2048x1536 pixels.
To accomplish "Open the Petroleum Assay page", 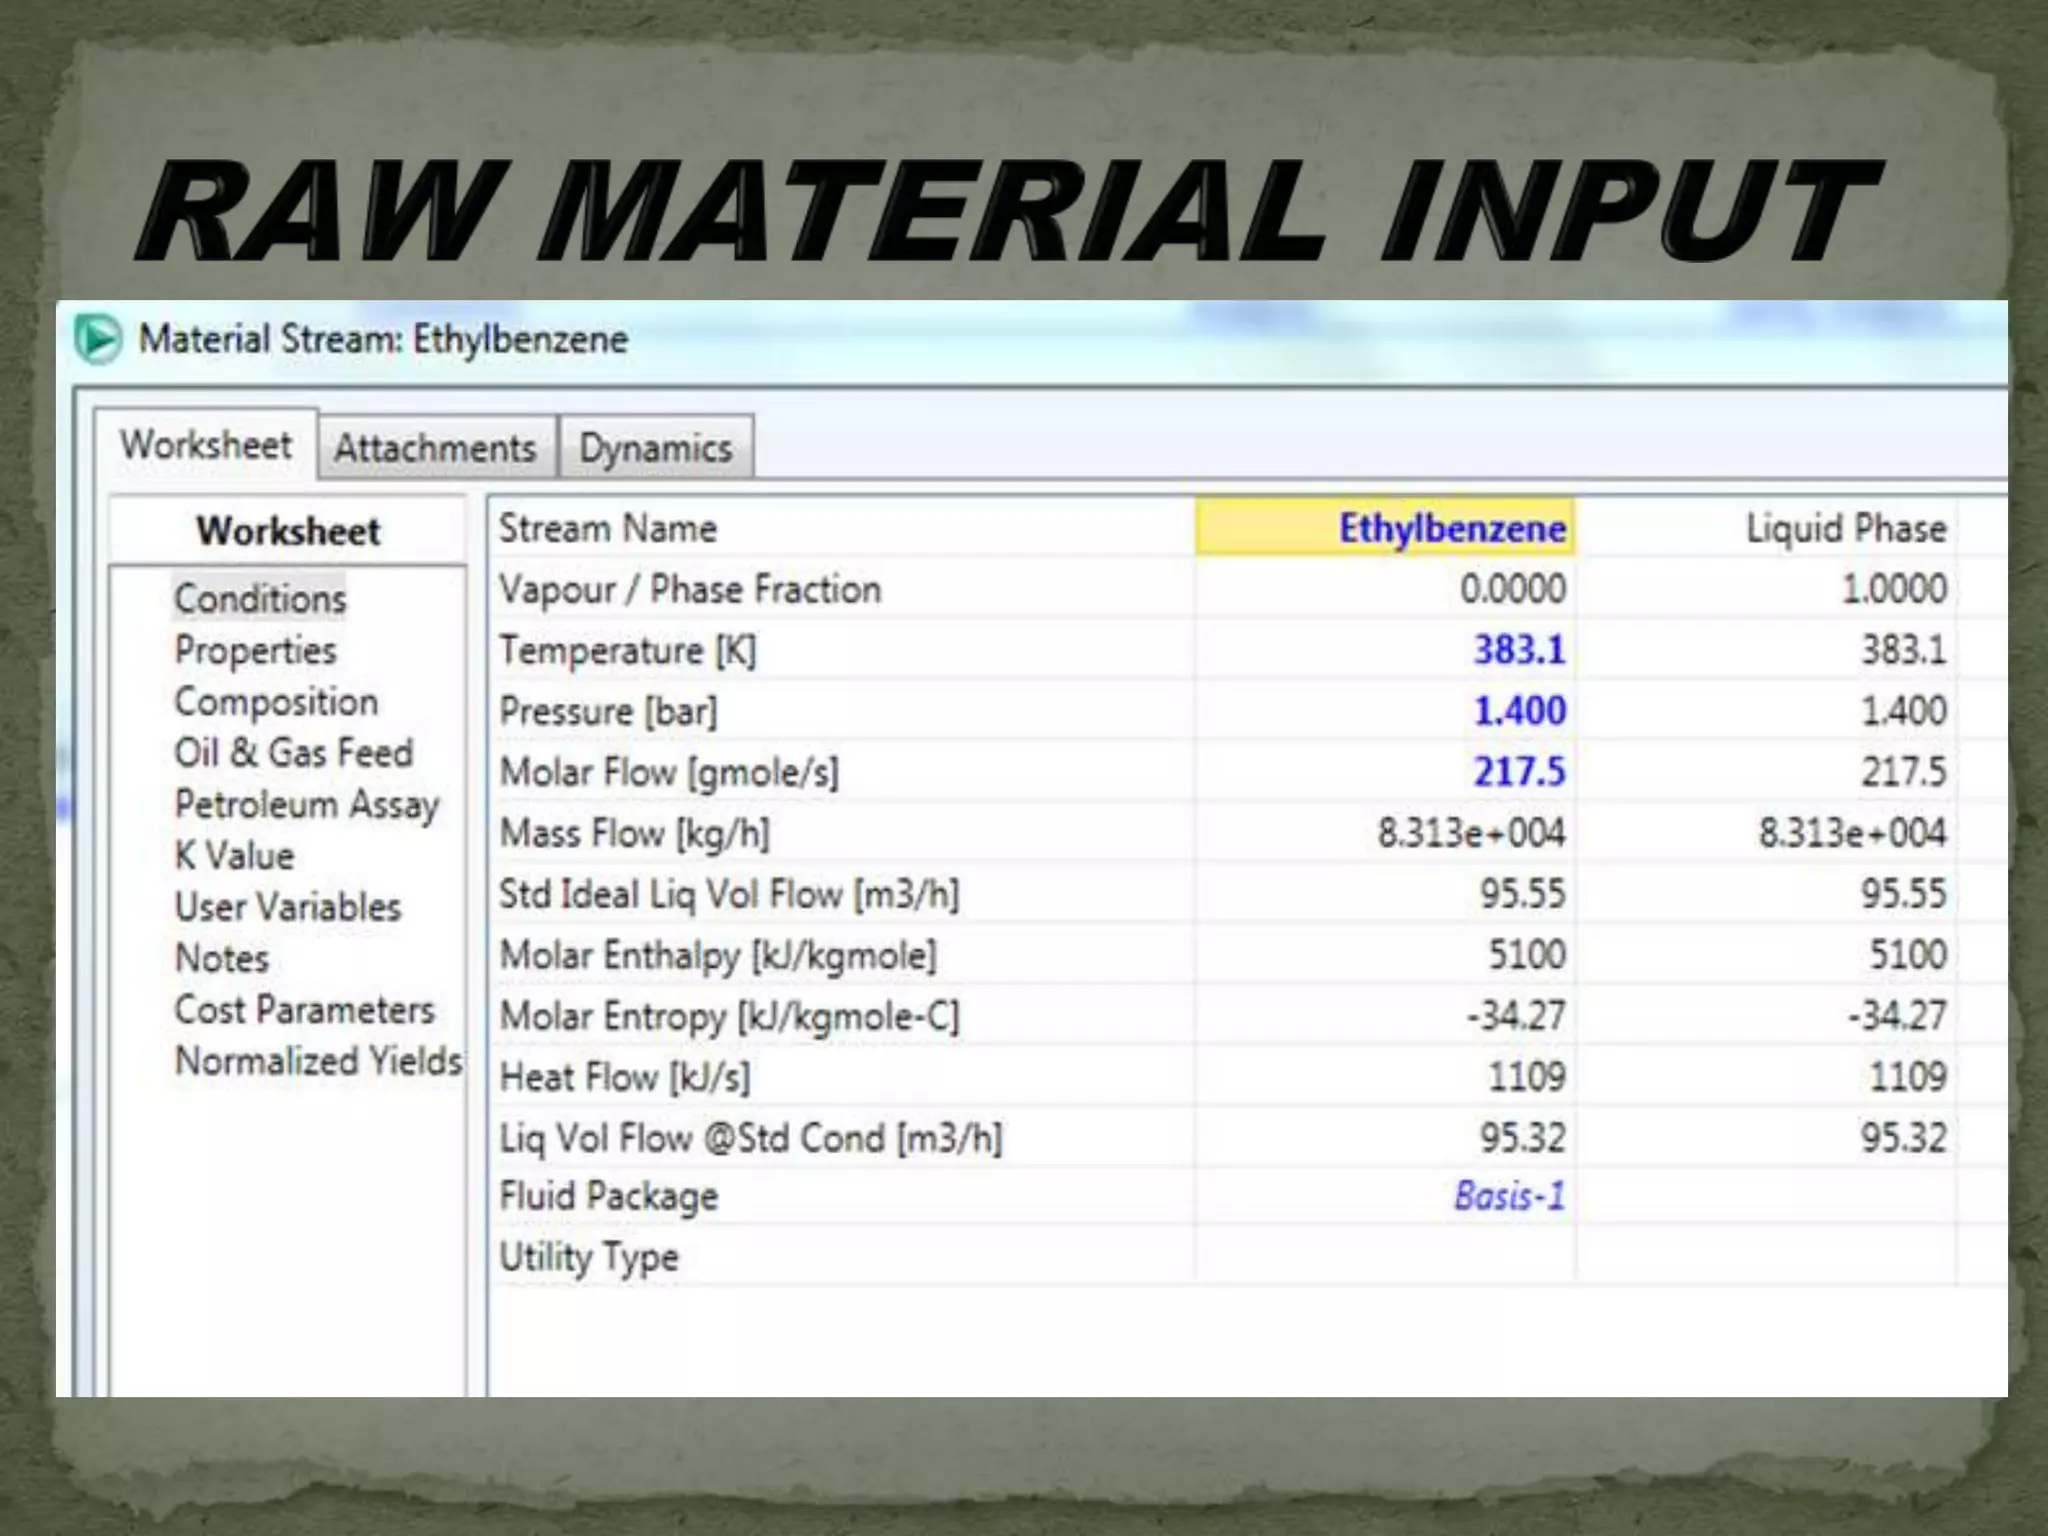I will pos(306,804).
